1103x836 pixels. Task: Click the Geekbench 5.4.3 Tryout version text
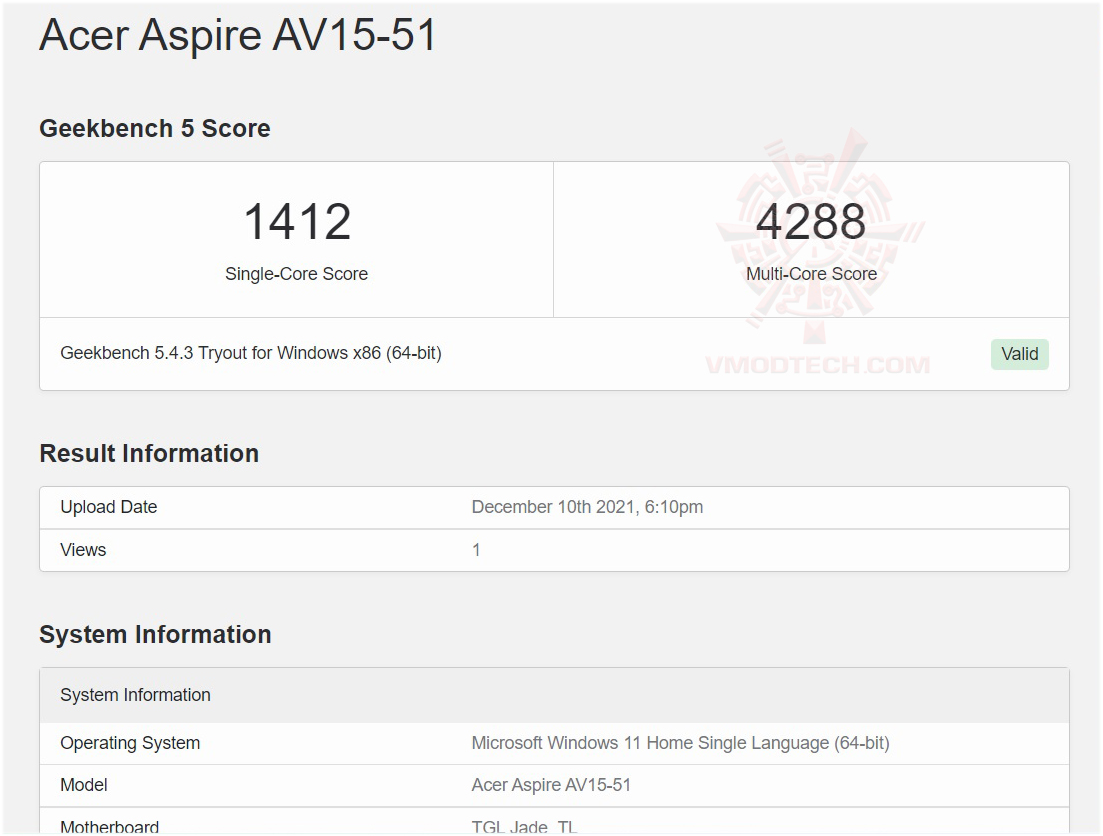(x=251, y=353)
